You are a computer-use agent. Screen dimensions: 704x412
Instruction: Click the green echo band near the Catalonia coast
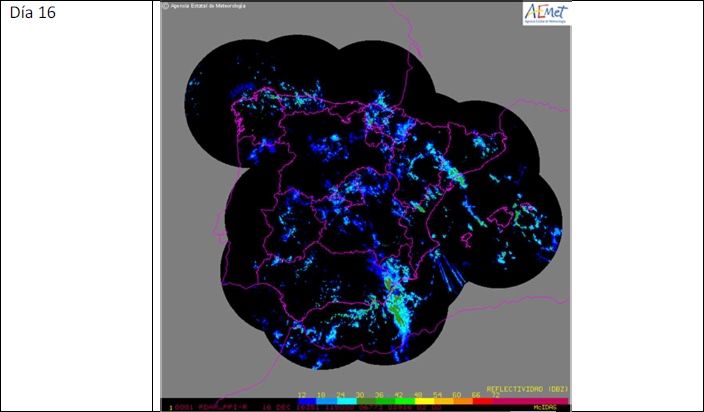pos(457,175)
